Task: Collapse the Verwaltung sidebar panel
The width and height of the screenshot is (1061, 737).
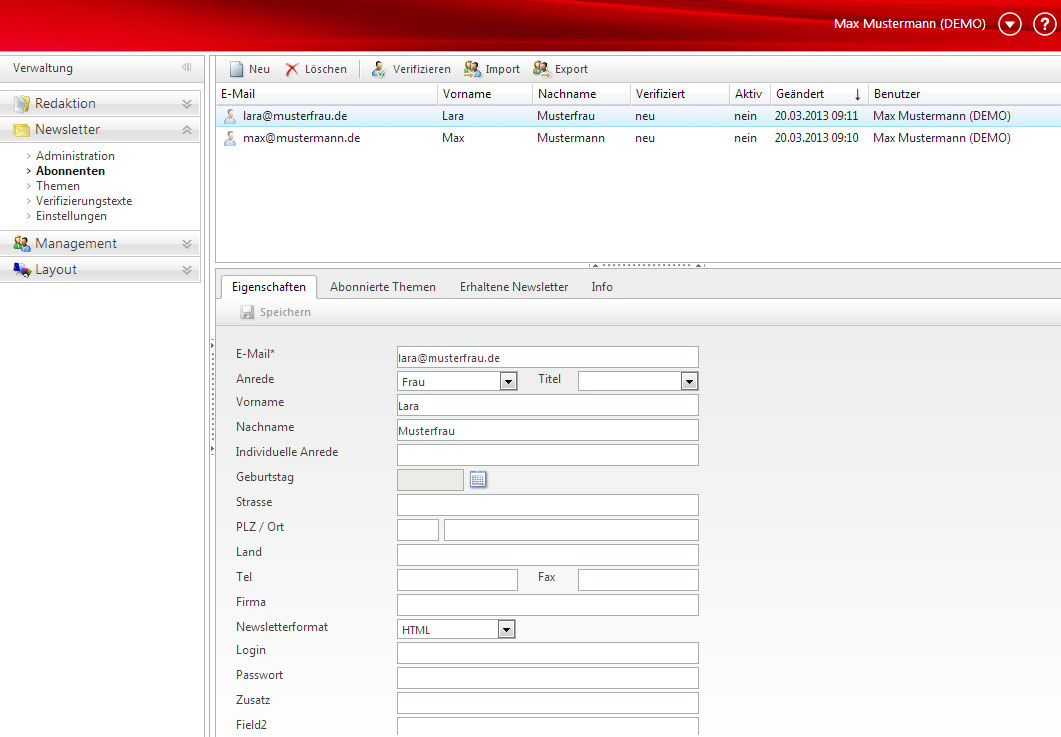Action: click(187, 68)
